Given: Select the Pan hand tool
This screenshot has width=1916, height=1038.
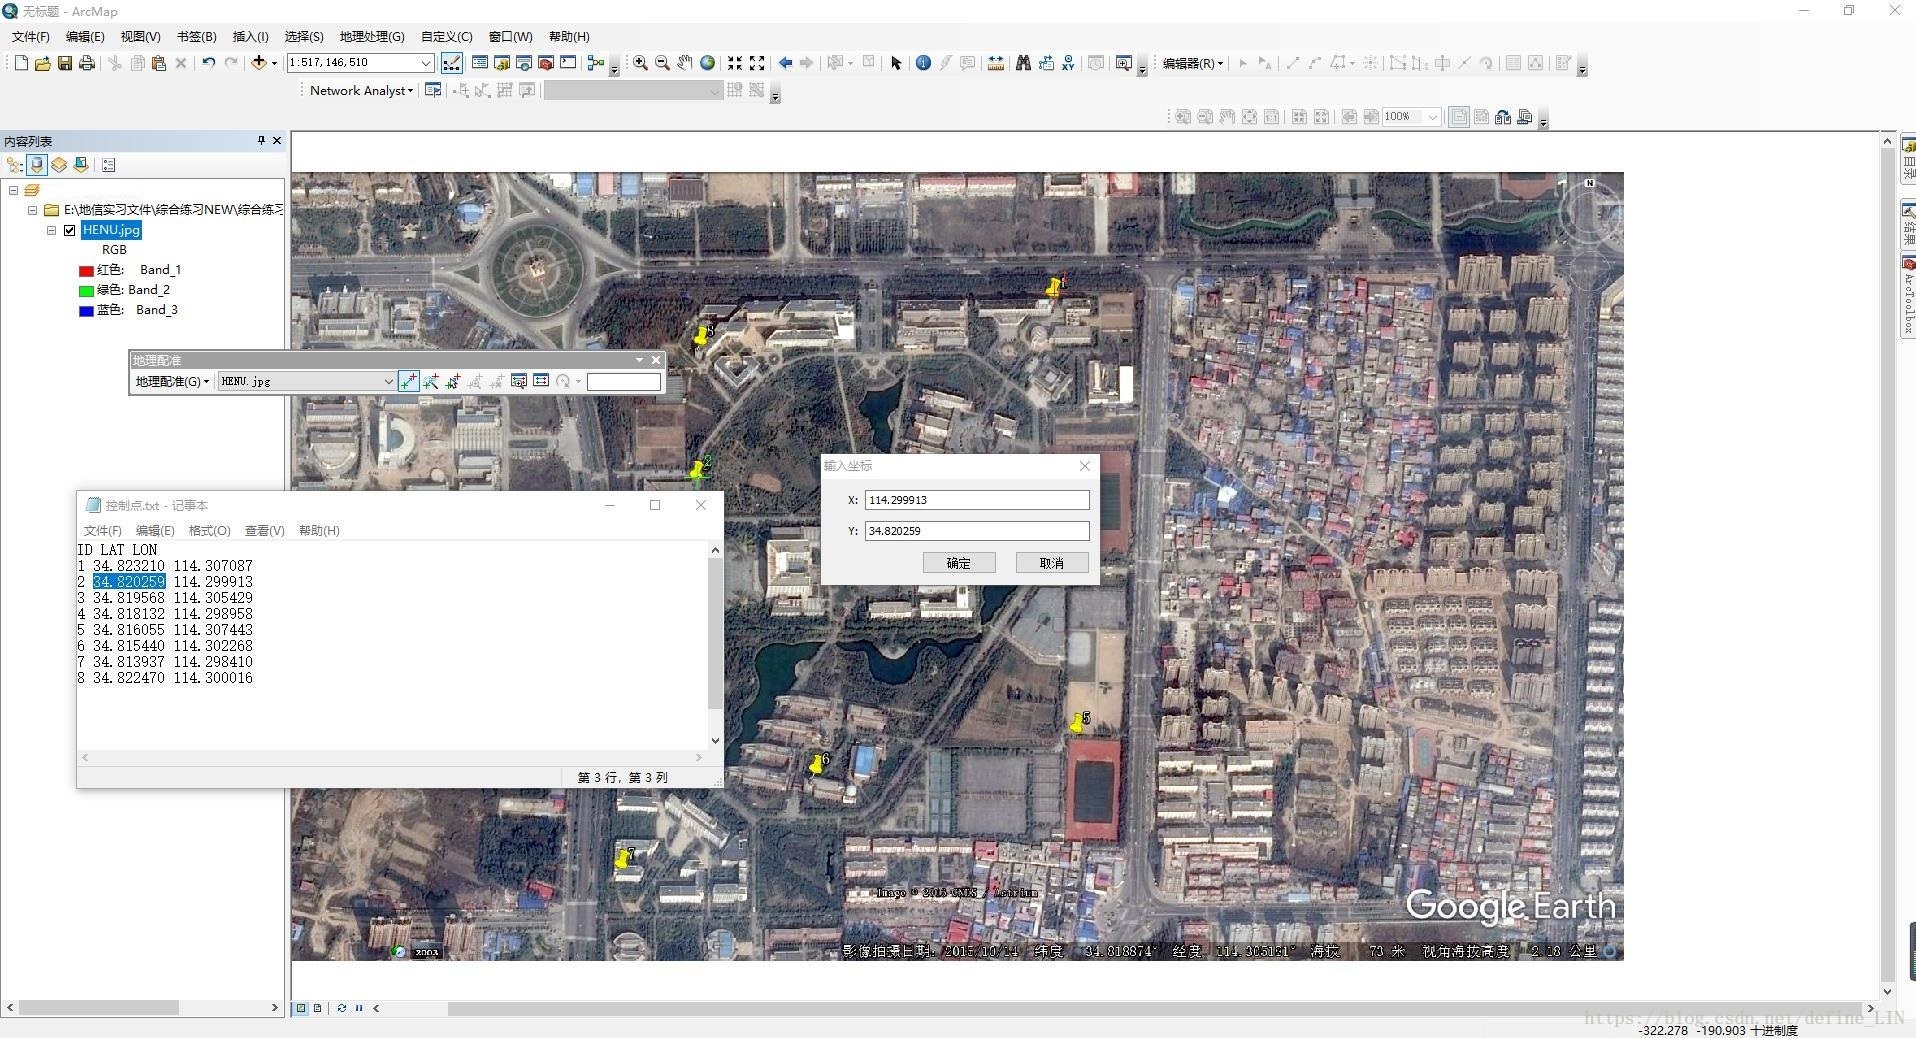Looking at the screenshot, I should tap(685, 63).
